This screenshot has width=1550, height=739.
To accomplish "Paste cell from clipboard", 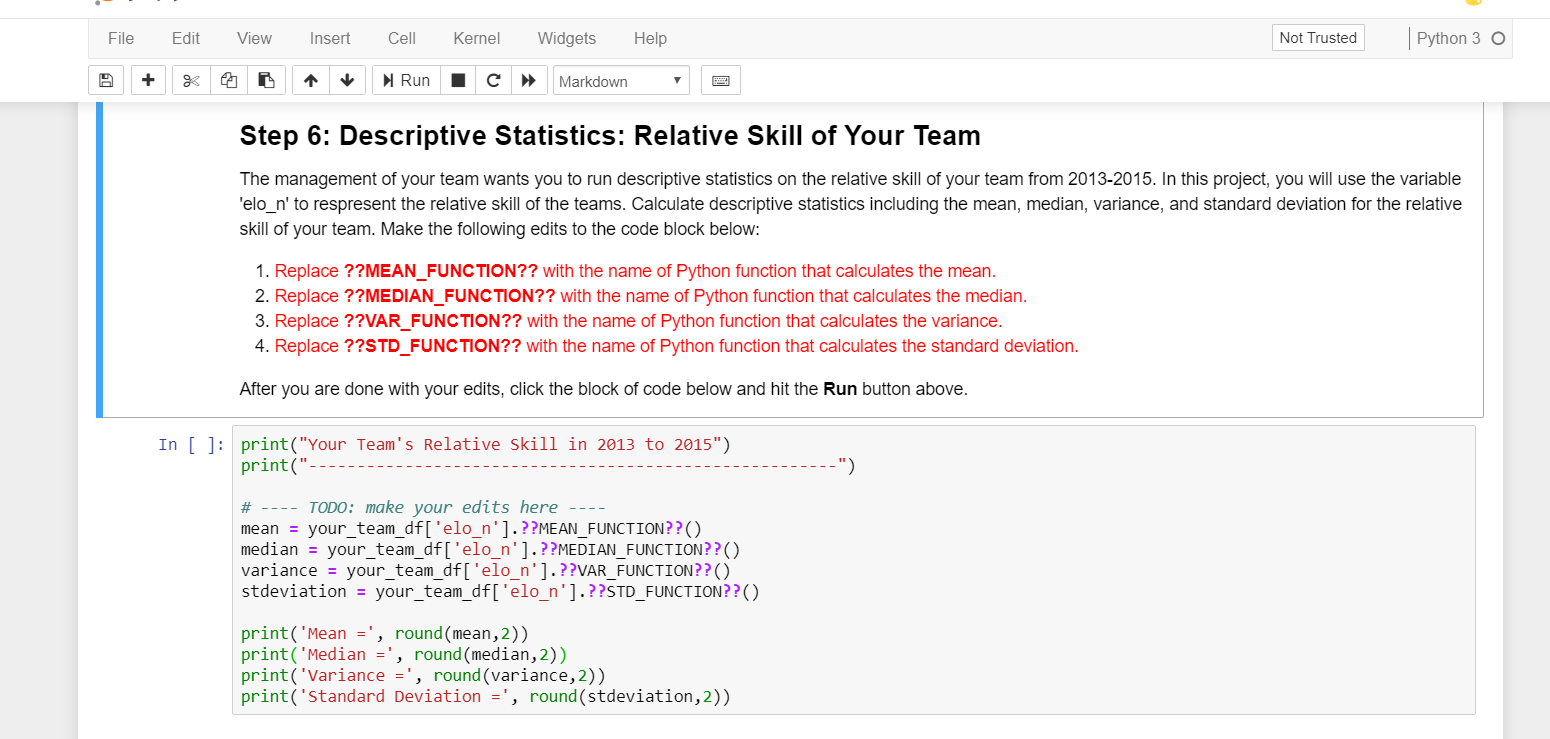I will [x=266, y=80].
